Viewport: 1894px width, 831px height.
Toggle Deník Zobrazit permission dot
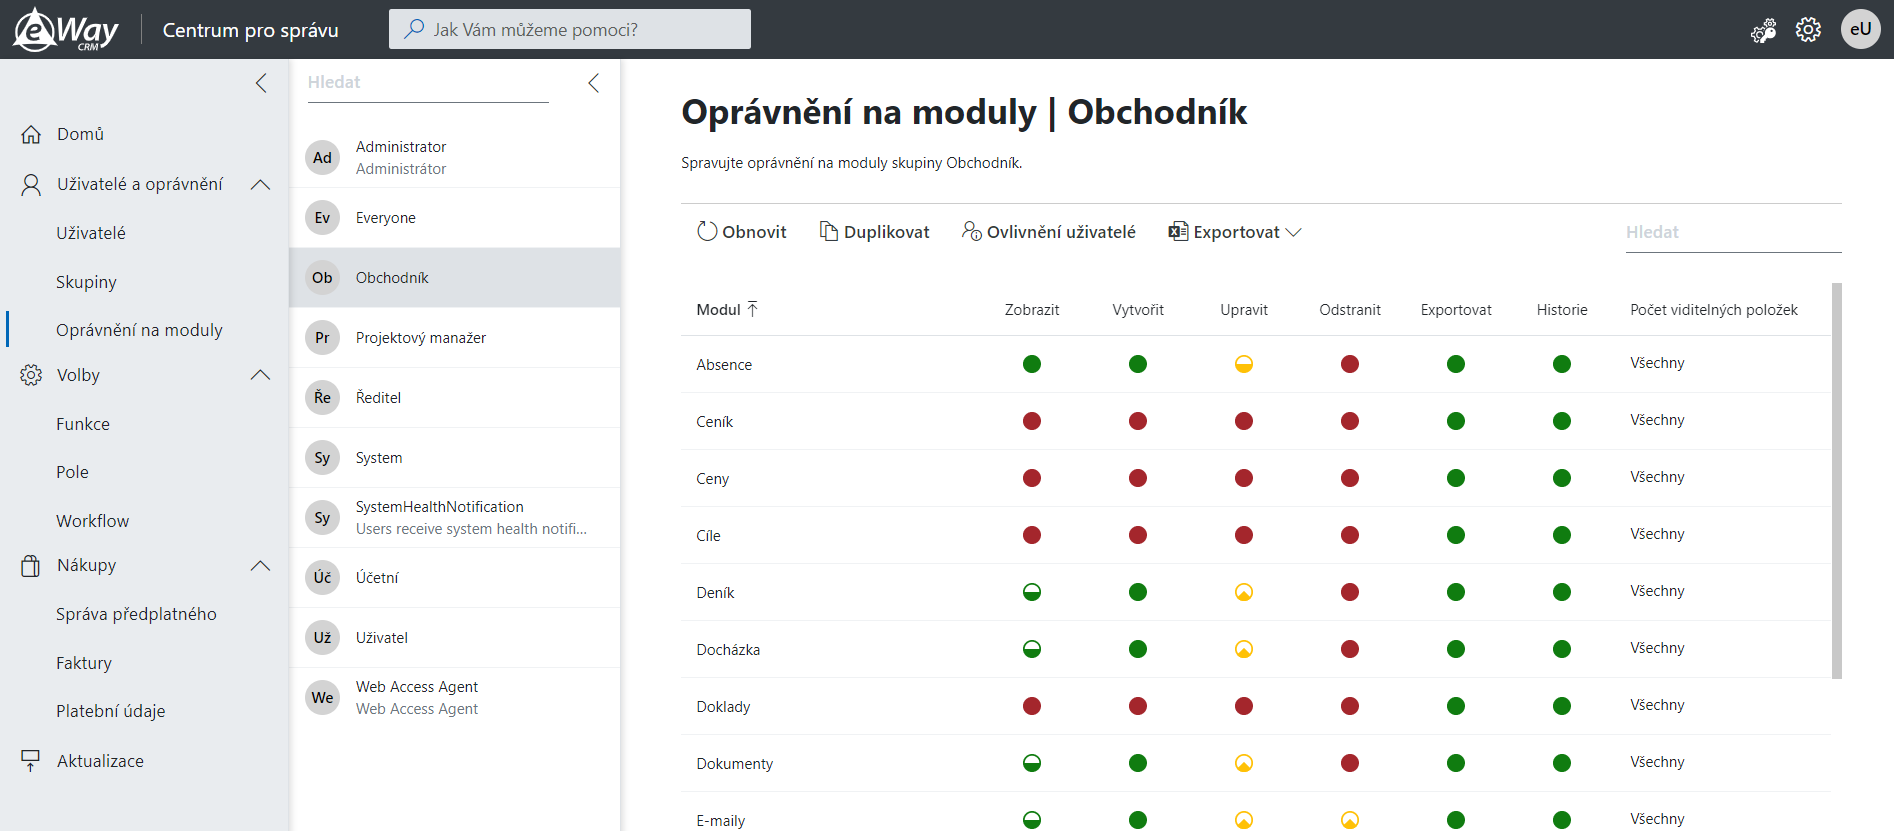(x=1032, y=592)
